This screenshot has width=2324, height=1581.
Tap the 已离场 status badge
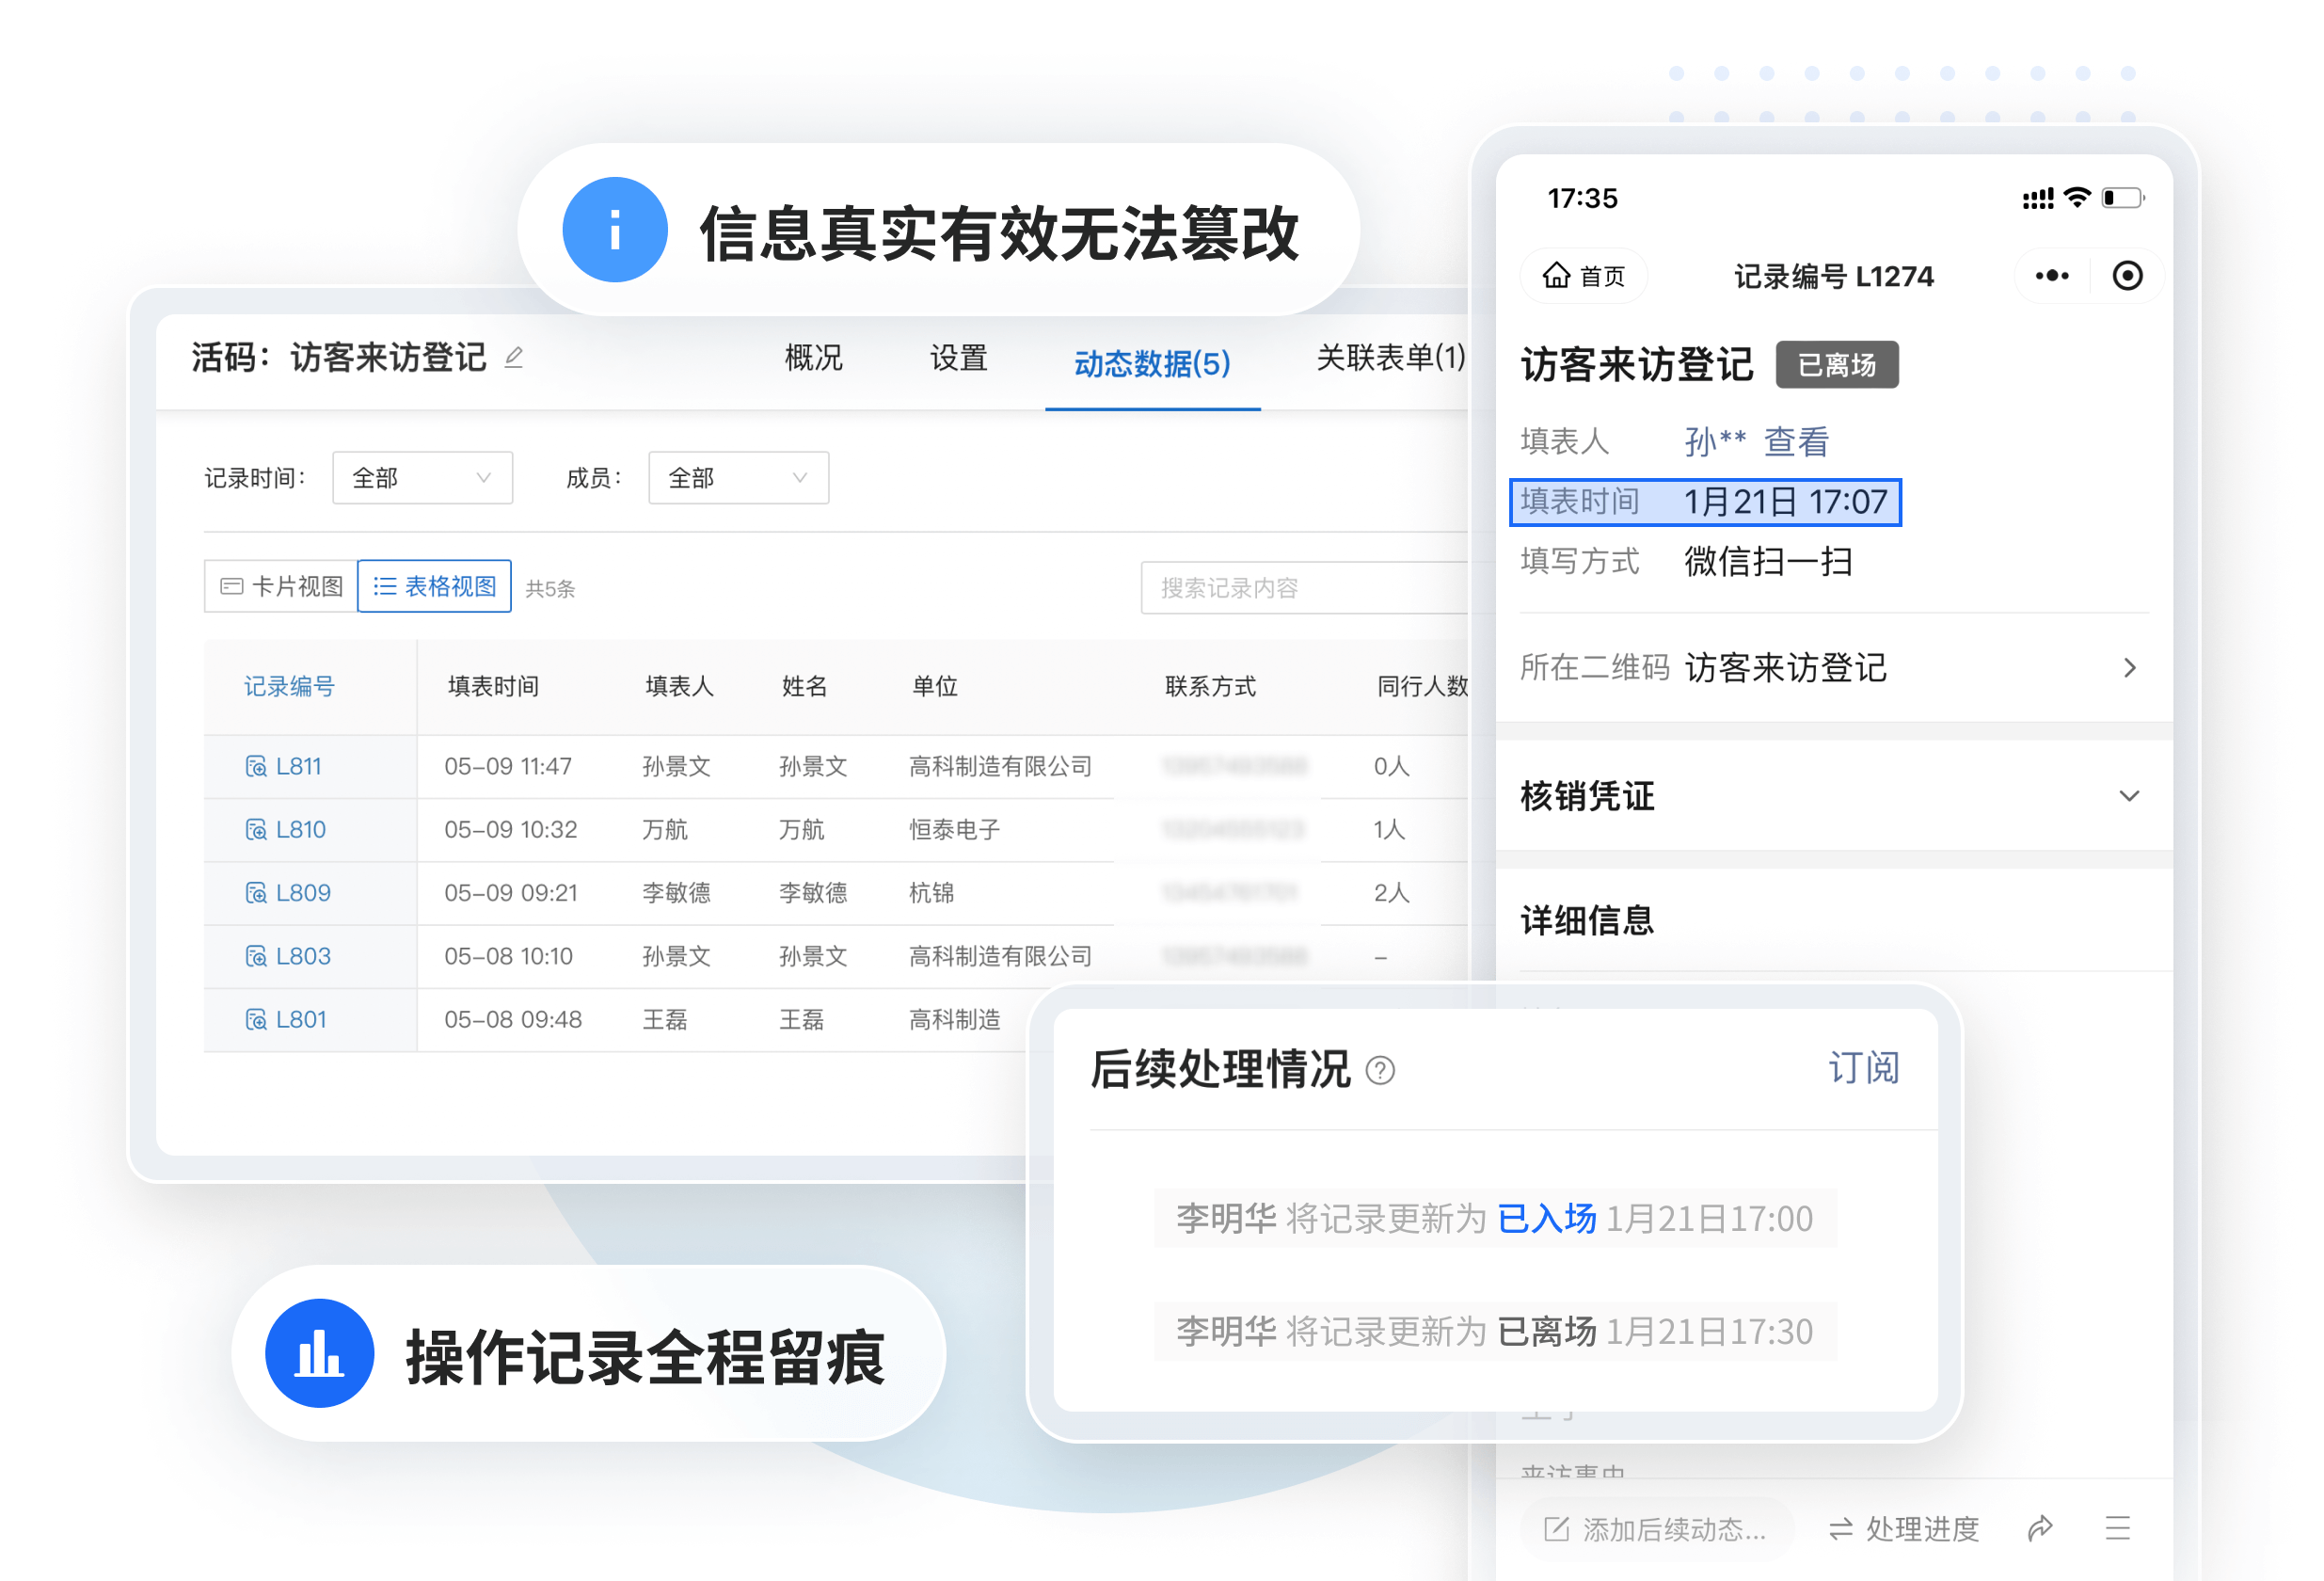(1836, 364)
